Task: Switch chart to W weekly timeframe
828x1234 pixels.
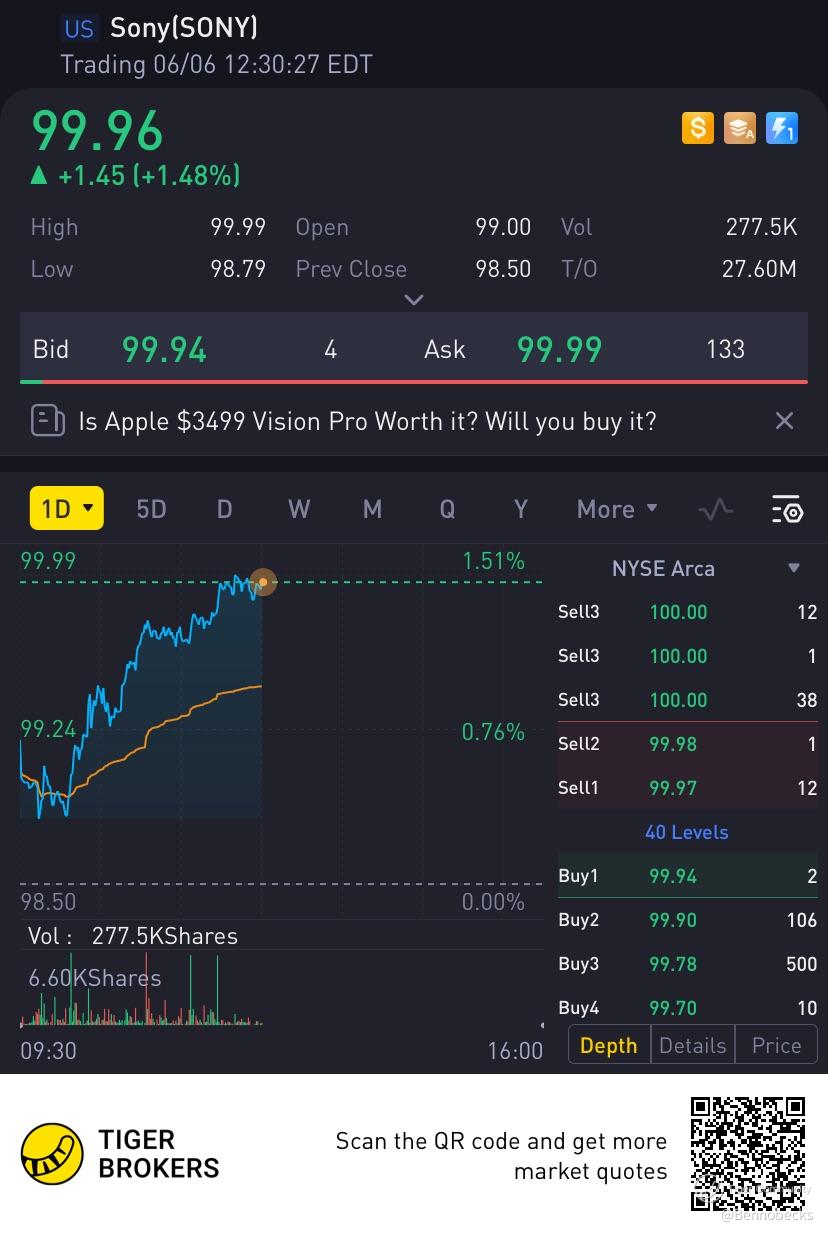Action: [x=299, y=509]
